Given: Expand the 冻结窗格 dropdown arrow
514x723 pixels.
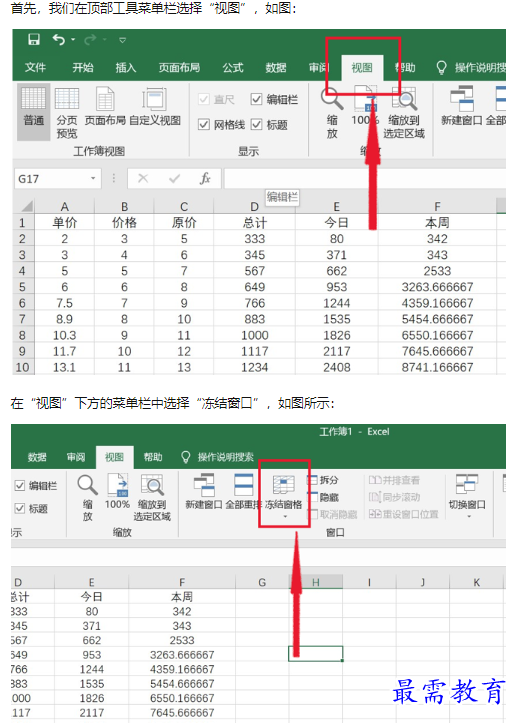Looking at the screenshot, I should (x=285, y=516).
